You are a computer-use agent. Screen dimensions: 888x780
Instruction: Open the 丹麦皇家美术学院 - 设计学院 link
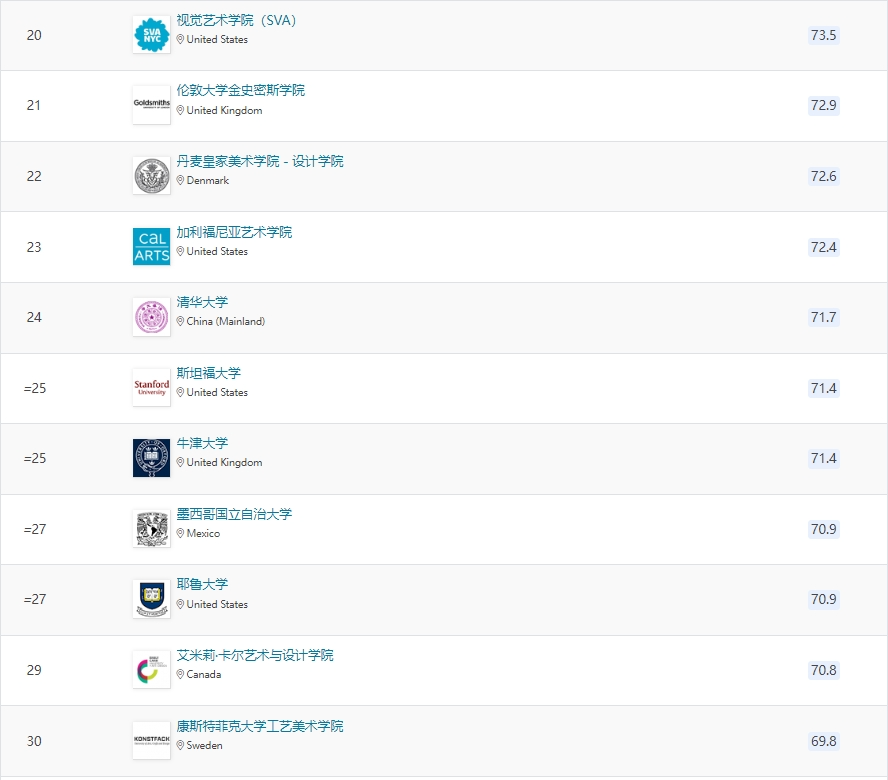tap(260, 161)
